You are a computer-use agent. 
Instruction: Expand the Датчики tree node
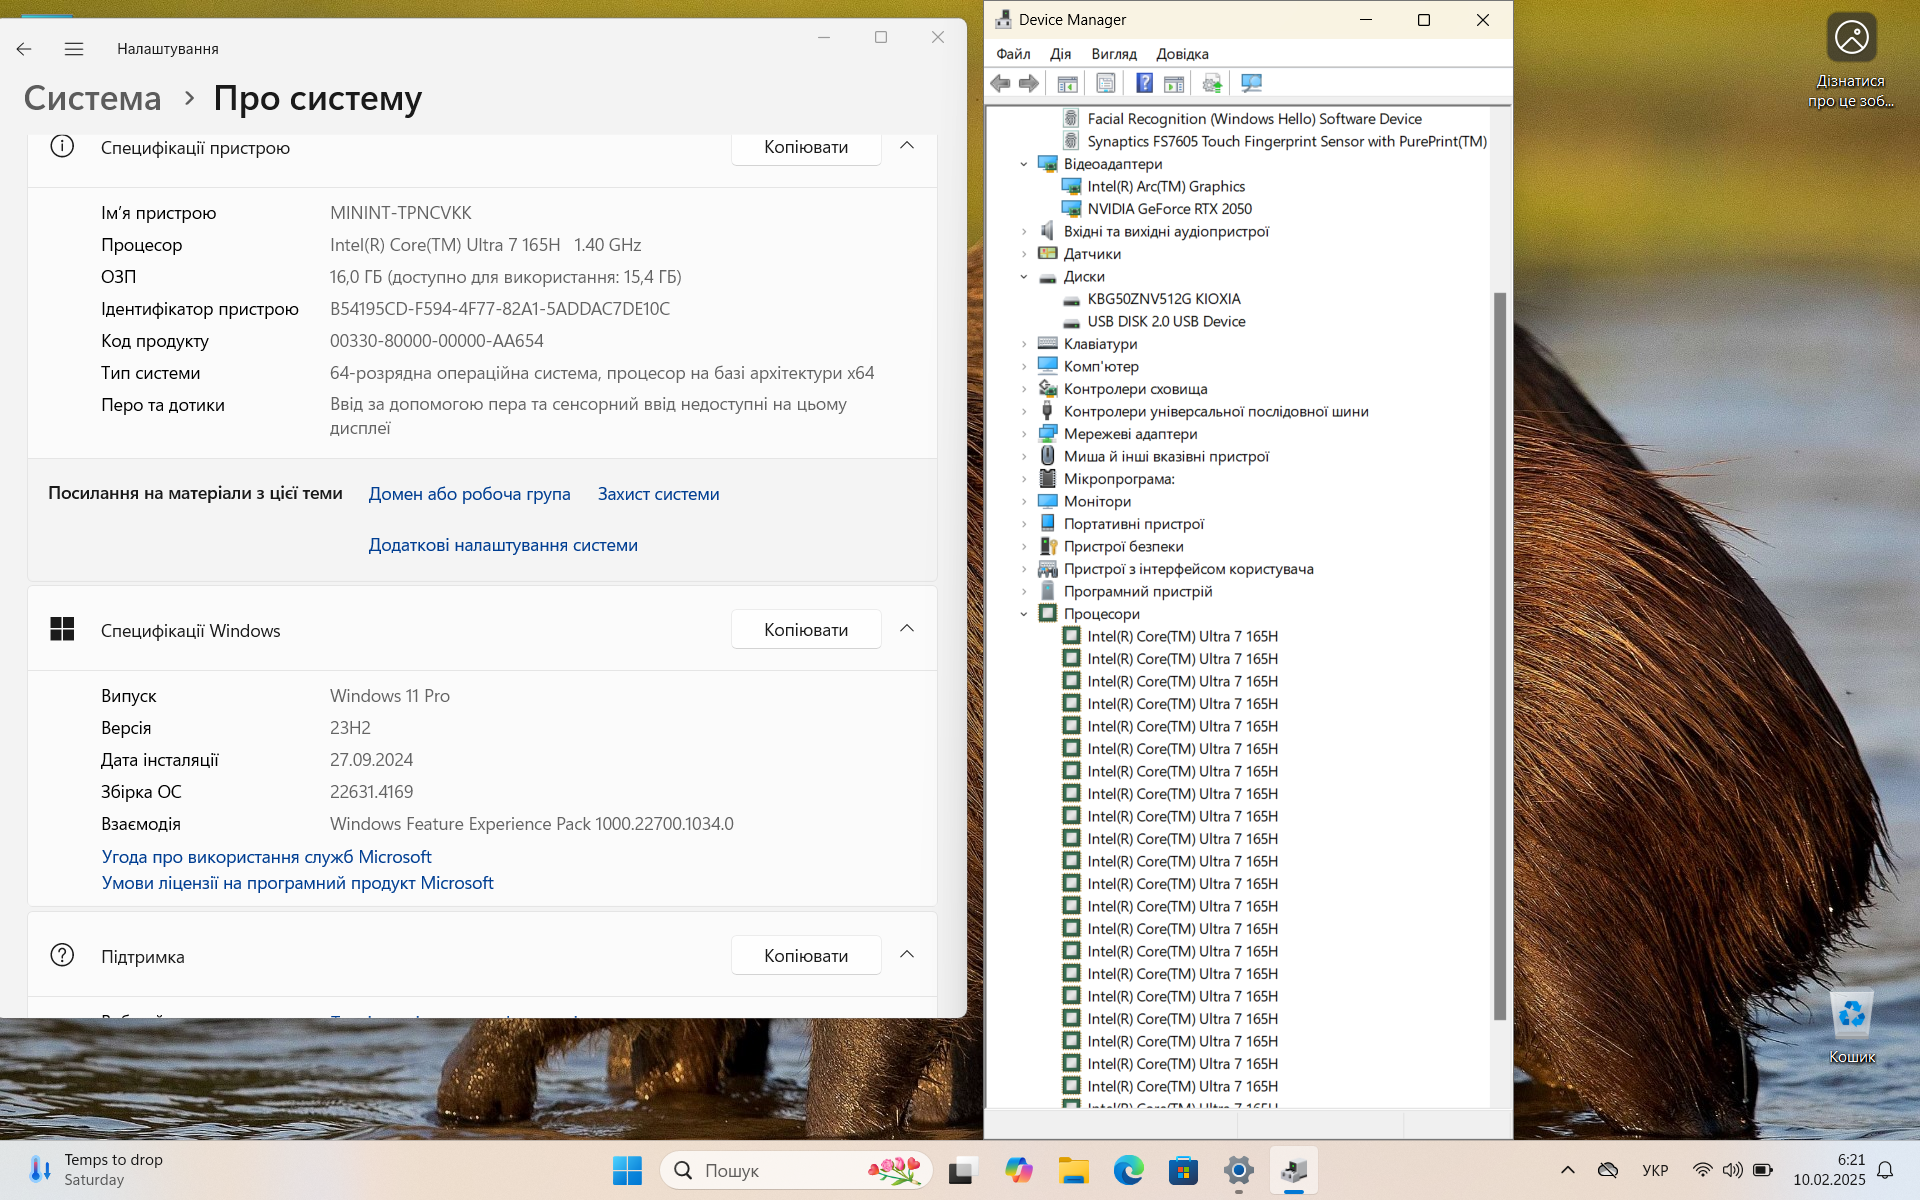(1024, 254)
